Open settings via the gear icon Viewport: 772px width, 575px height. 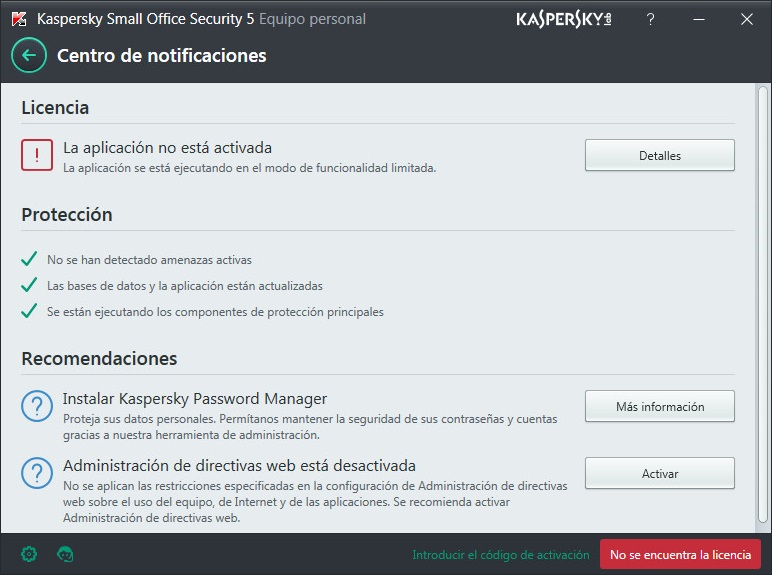[x=29, y=553]
